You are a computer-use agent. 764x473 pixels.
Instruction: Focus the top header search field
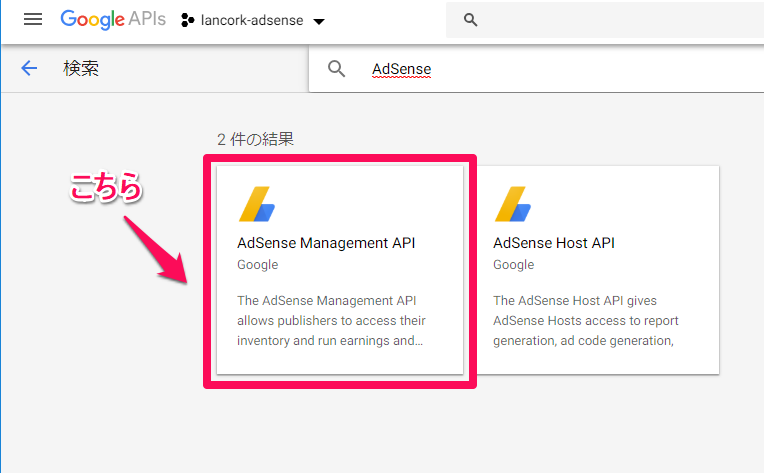click(605, 19)
